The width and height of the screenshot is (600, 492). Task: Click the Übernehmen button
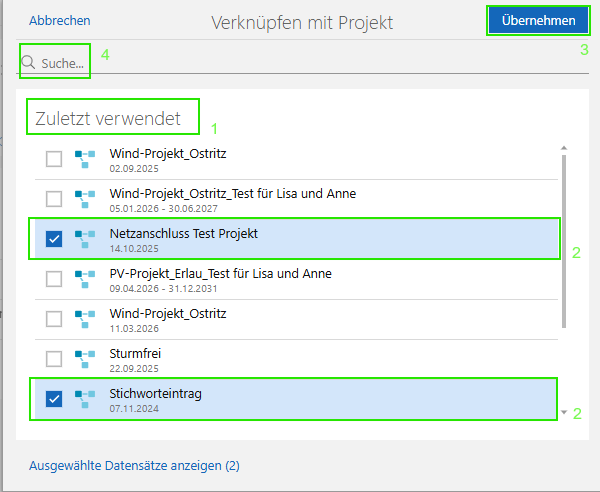538,20
